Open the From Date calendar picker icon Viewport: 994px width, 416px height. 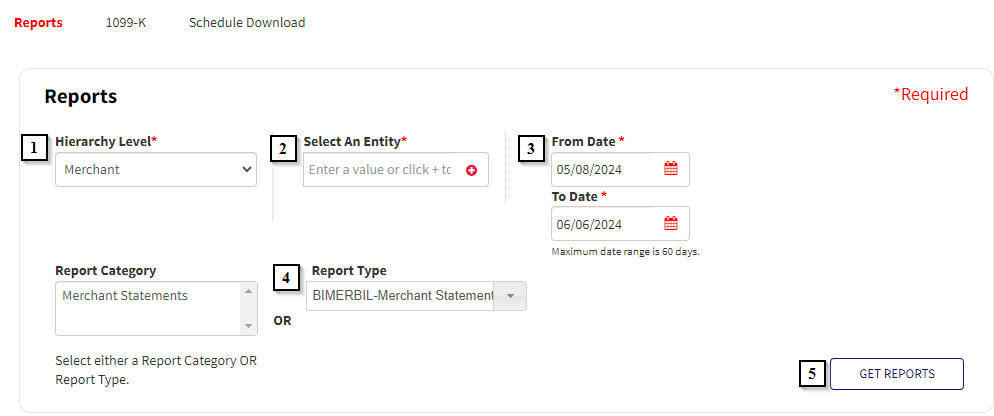tap(671, 169)
